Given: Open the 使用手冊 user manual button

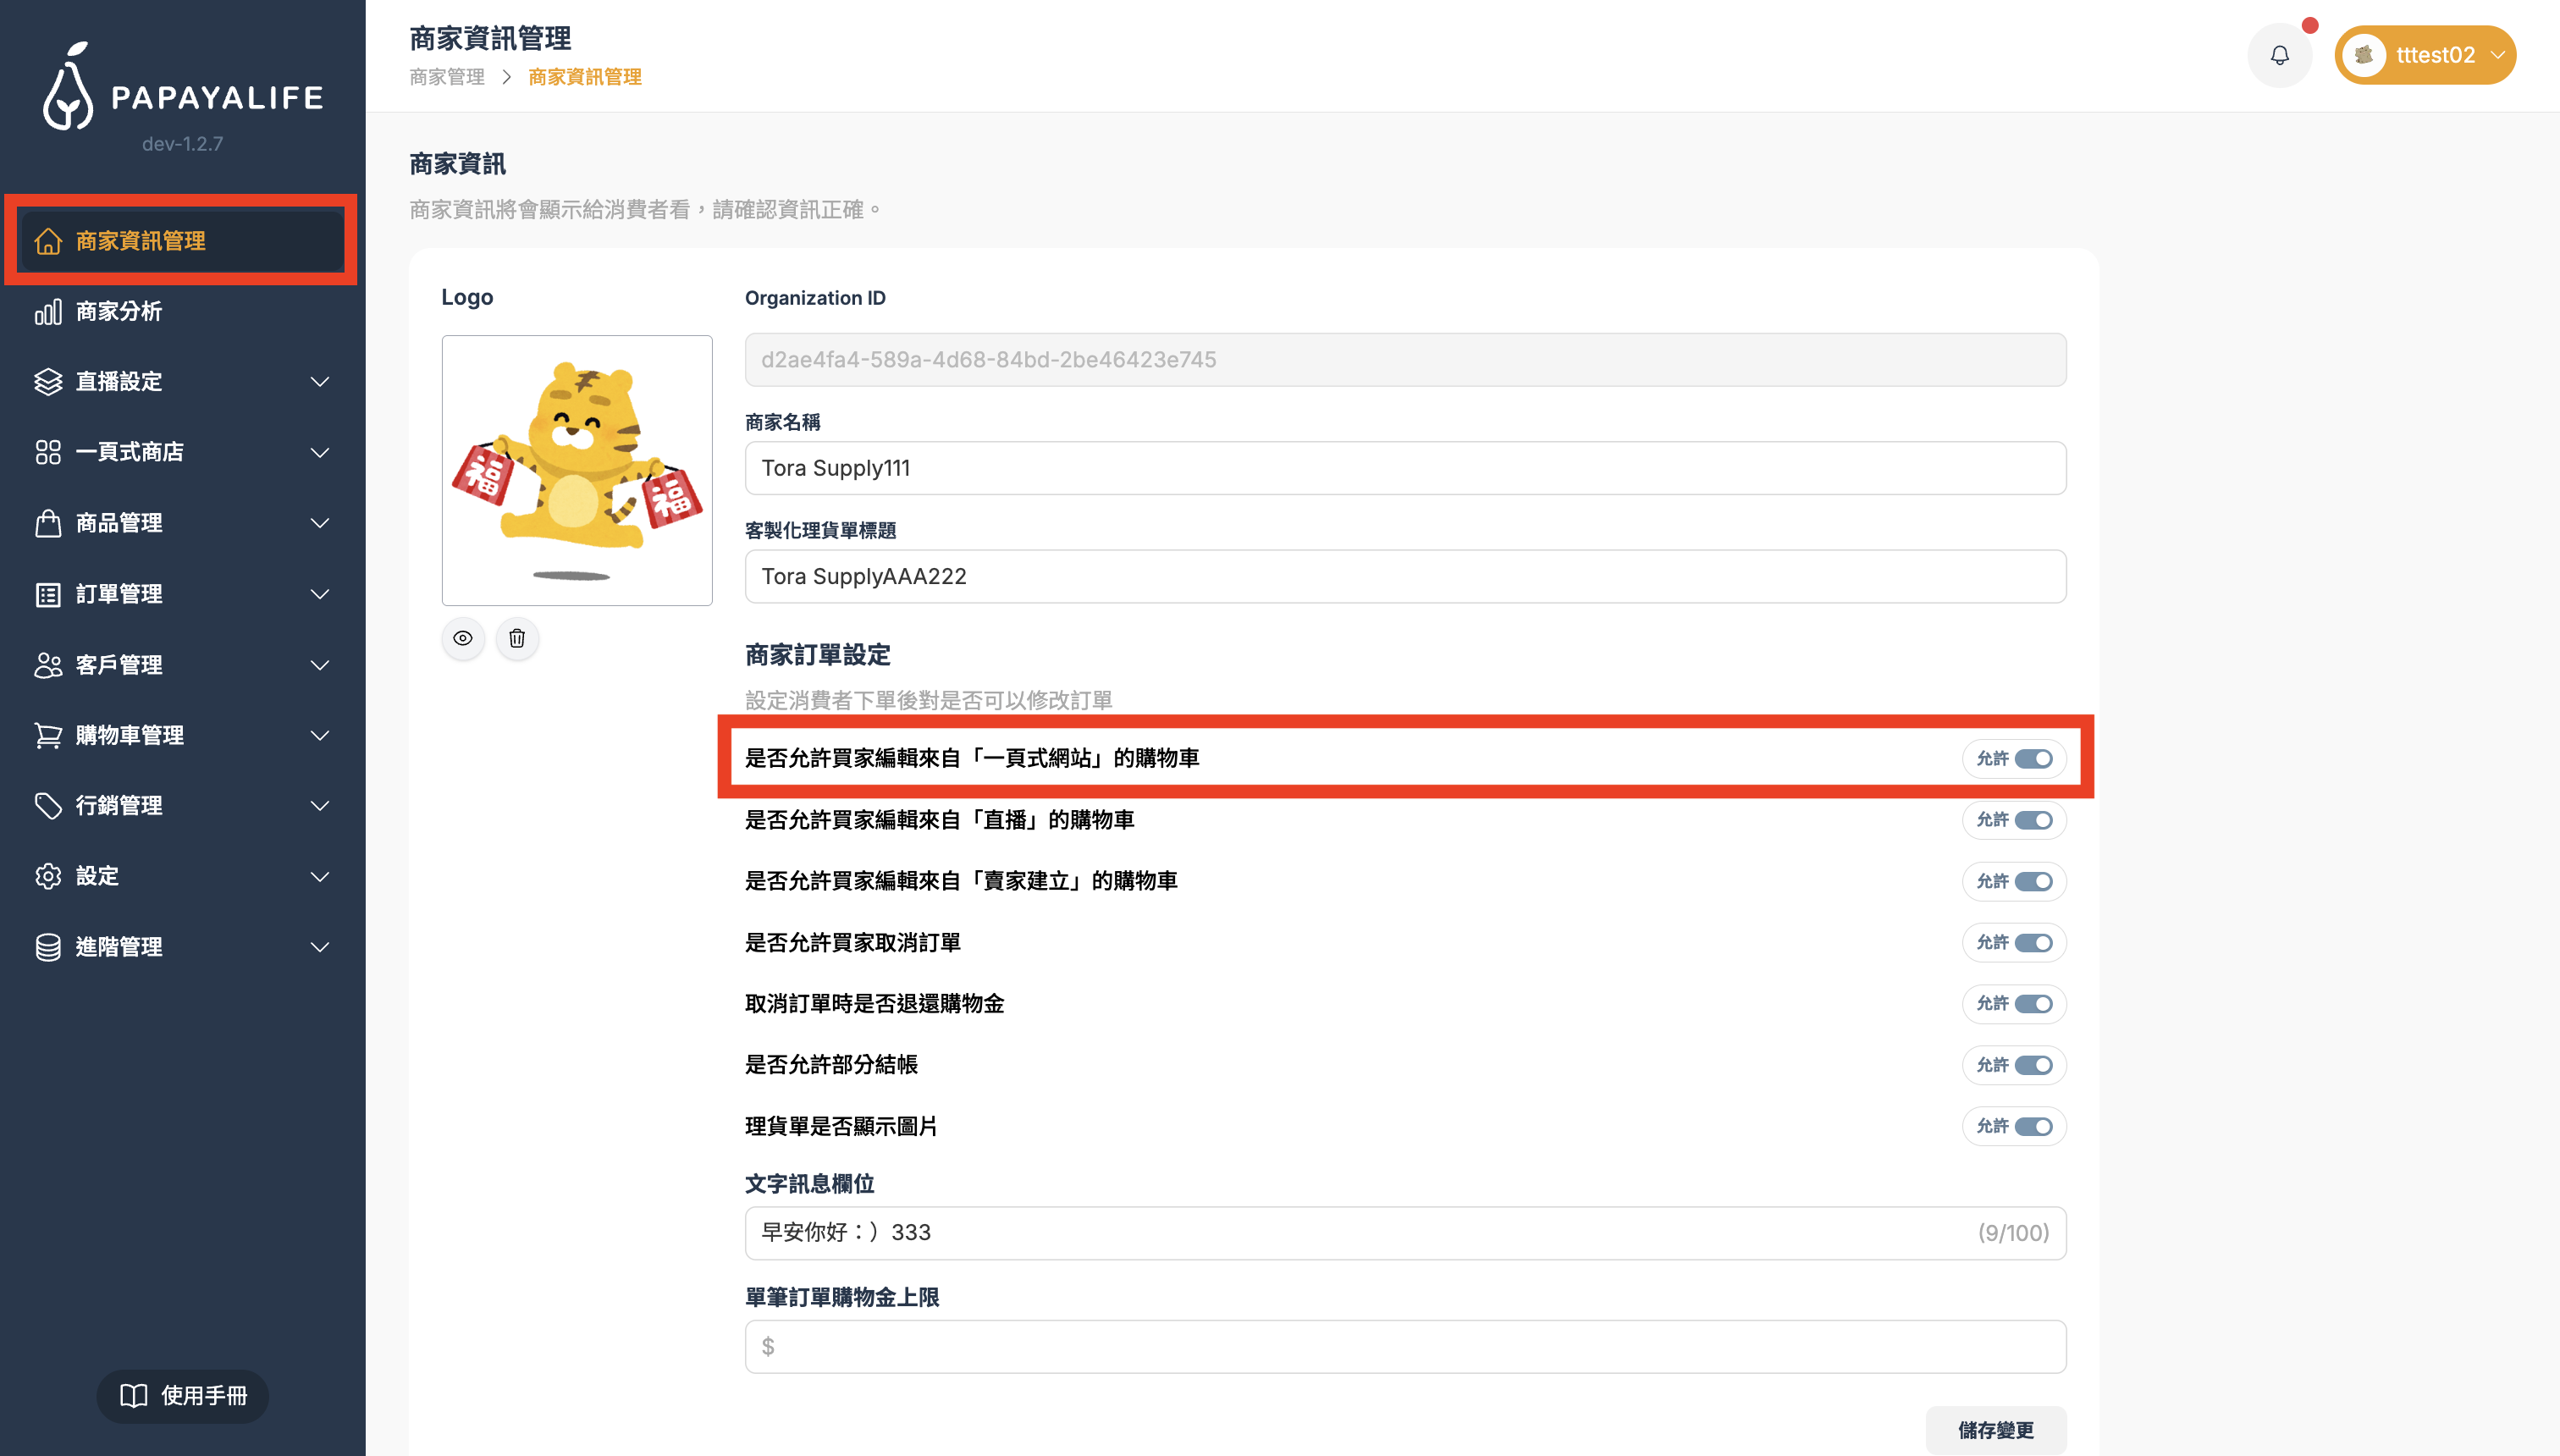Looking at the screenshot, I should pos(183,1395).
